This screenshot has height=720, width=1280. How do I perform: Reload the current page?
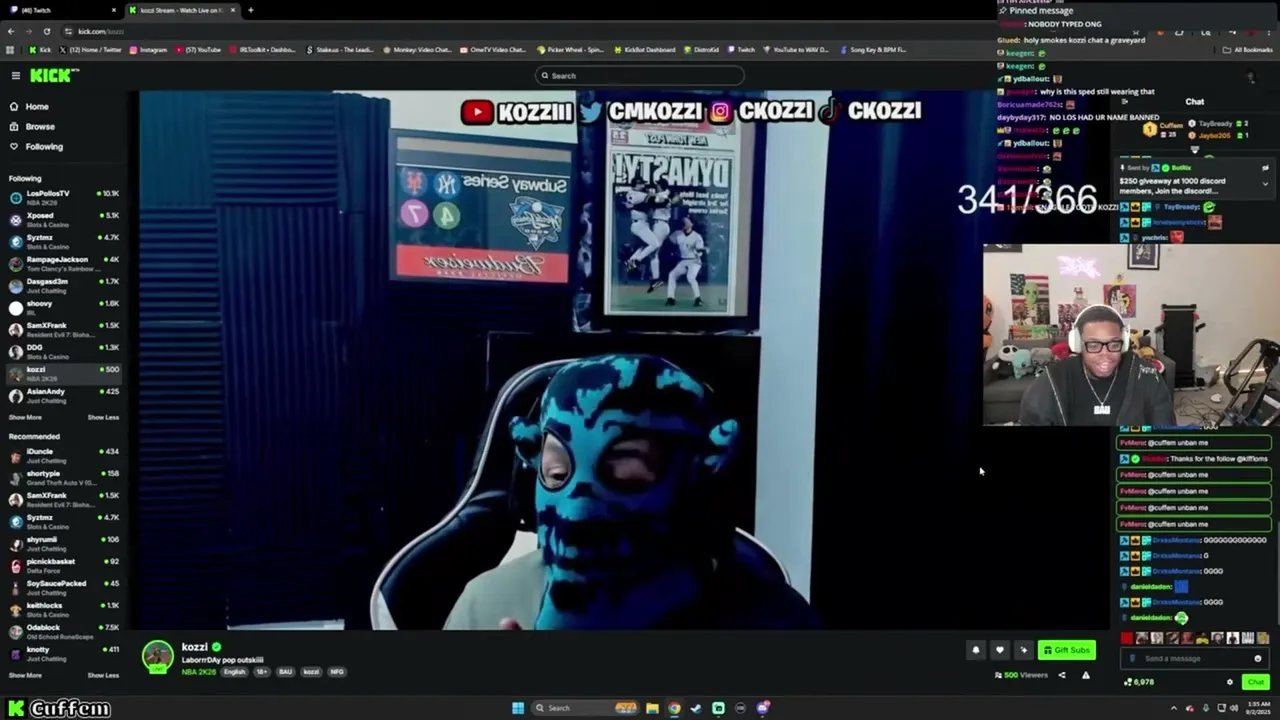(46, 31)
